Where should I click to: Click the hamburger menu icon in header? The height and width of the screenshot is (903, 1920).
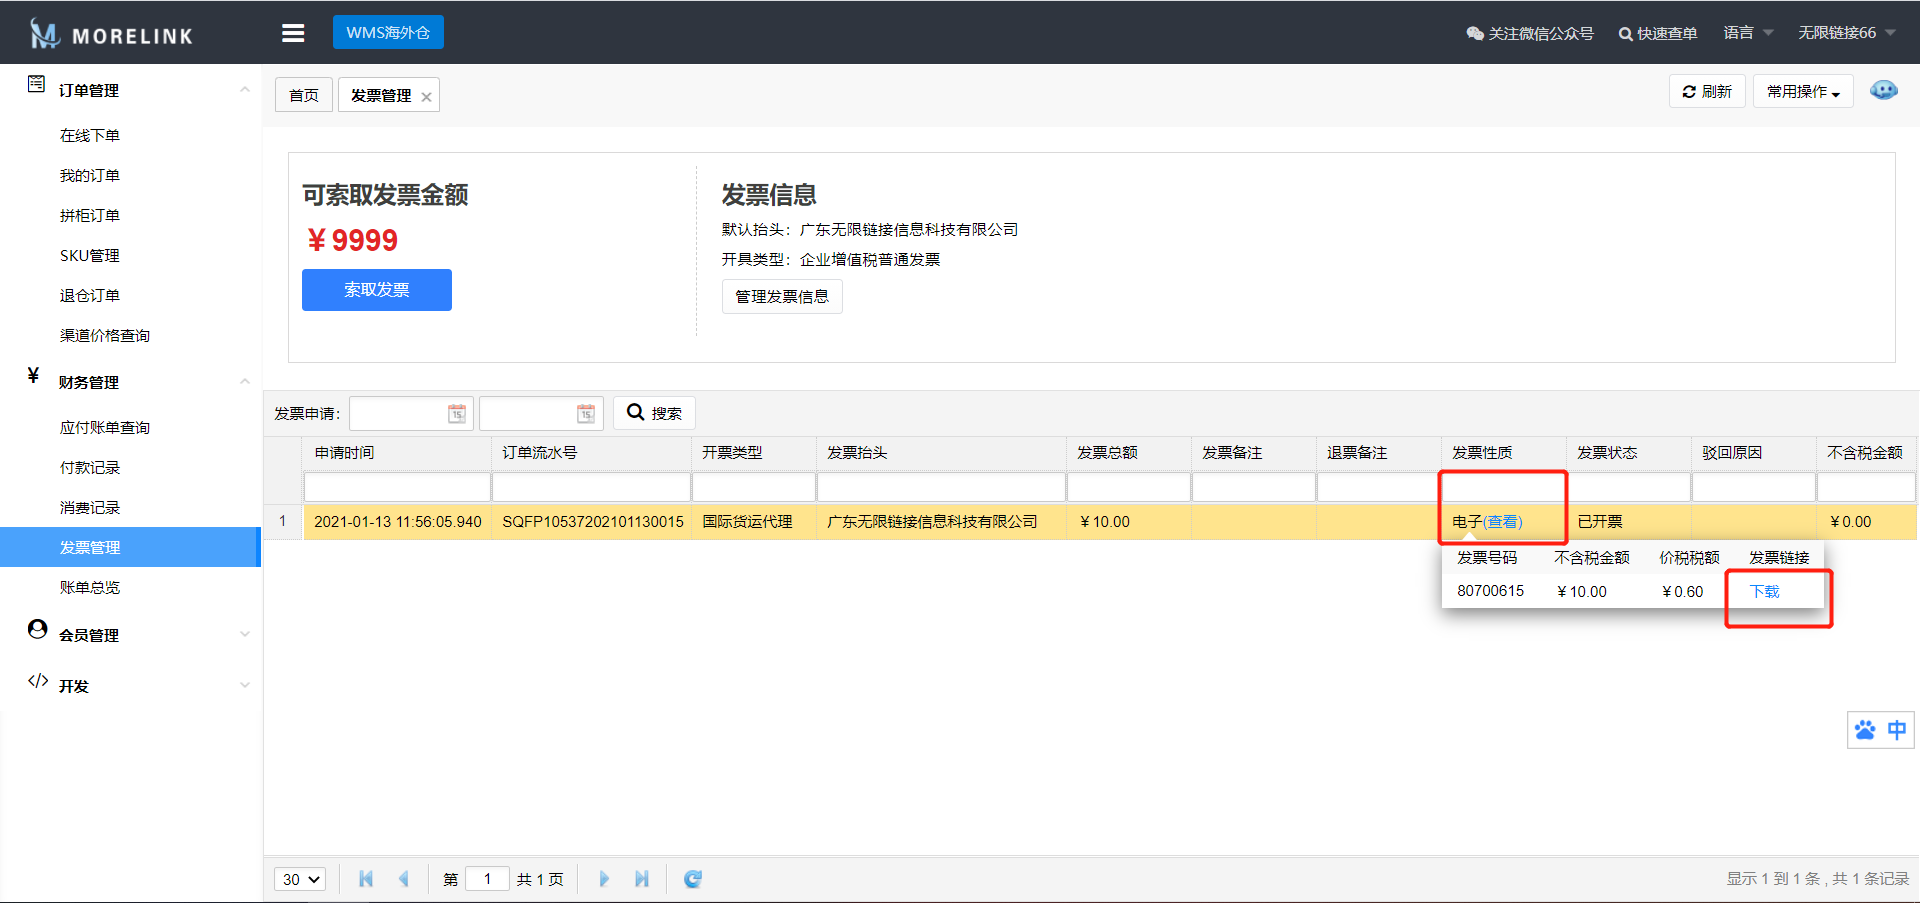click(293, 33)
